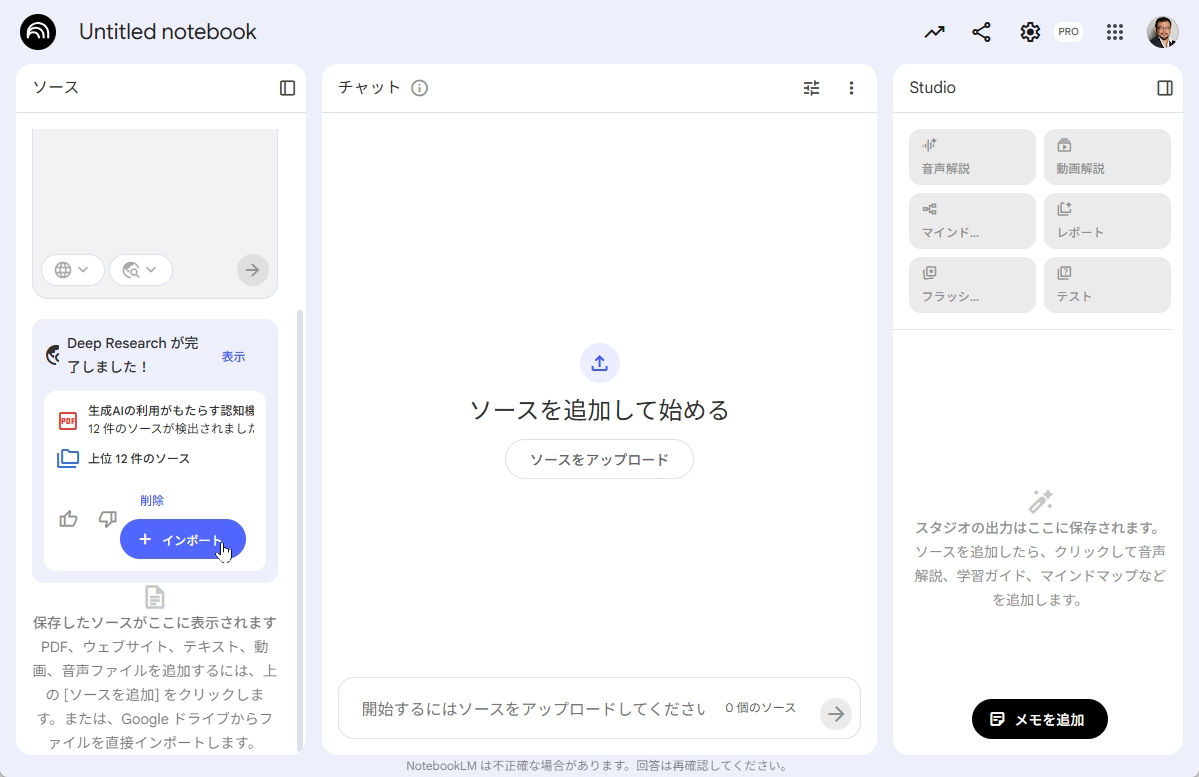Open chat configuration sliders icon
Image resolution: width=1199 pixels, height=777 pixels.
[811, 88]
